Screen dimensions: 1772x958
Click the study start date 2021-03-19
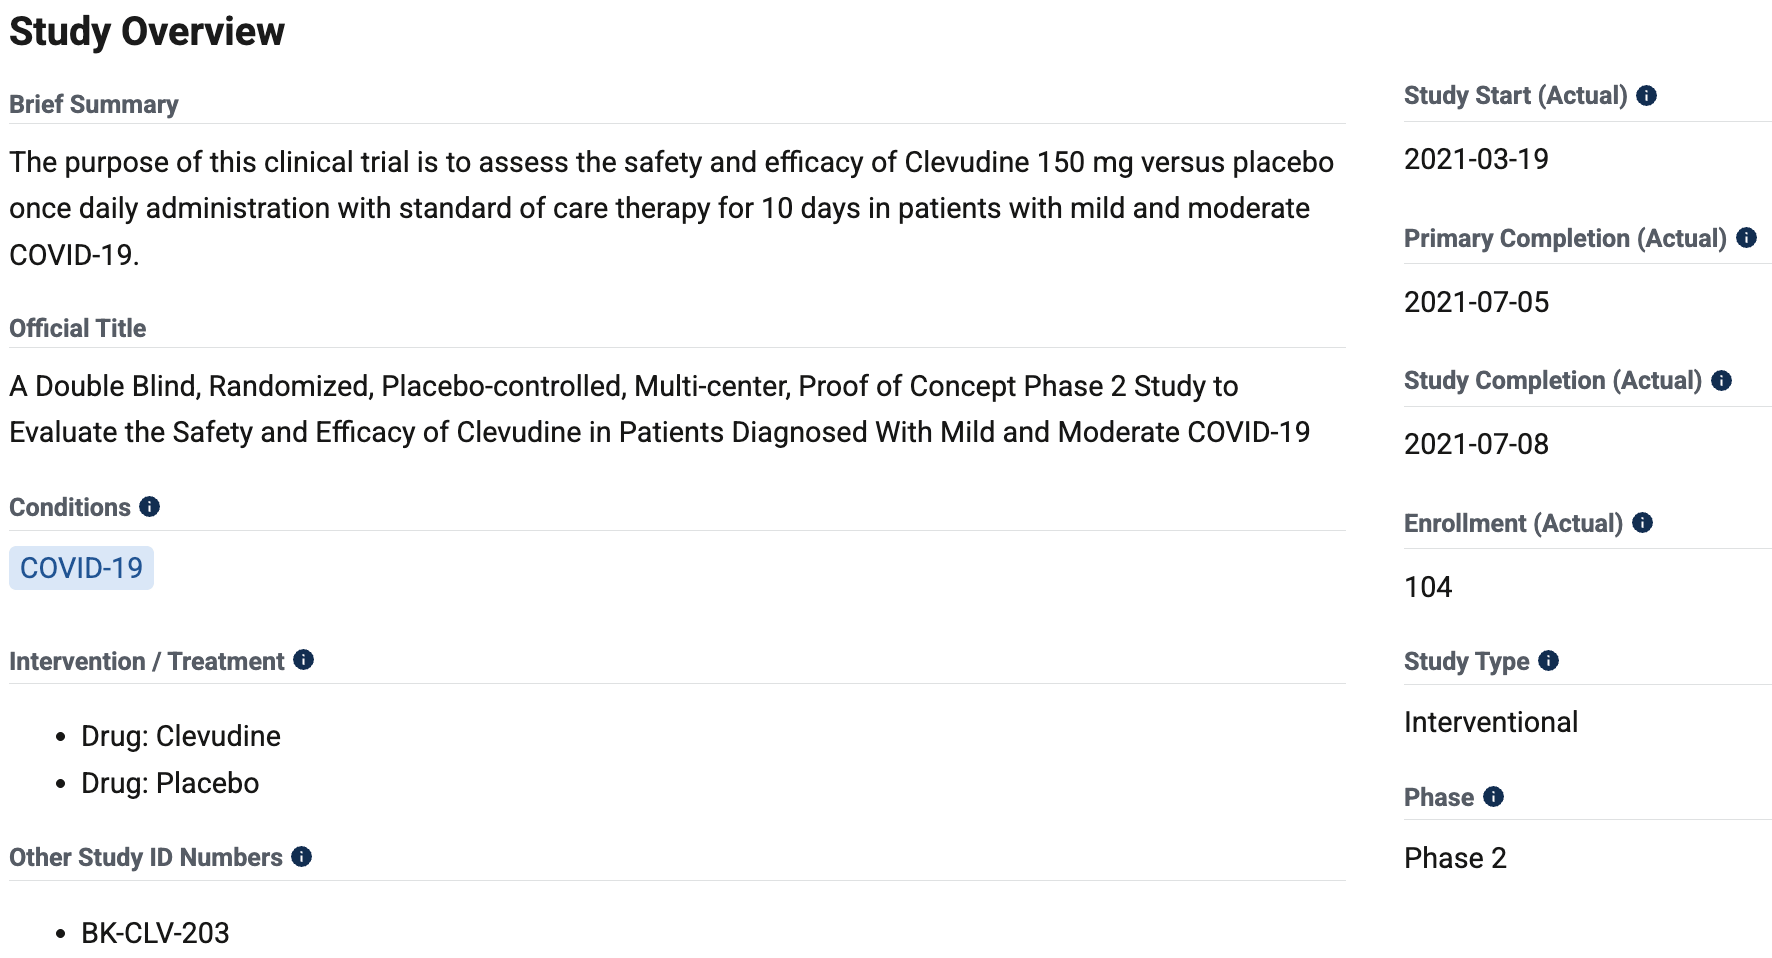tap(1476, 159)
